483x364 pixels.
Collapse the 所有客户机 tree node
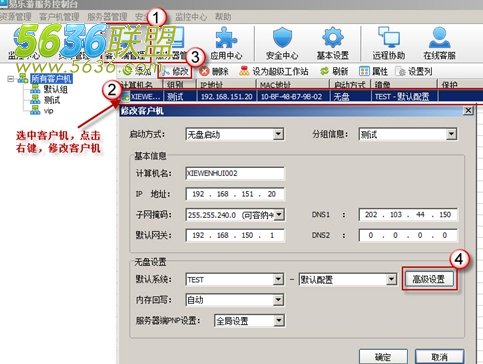11,79
